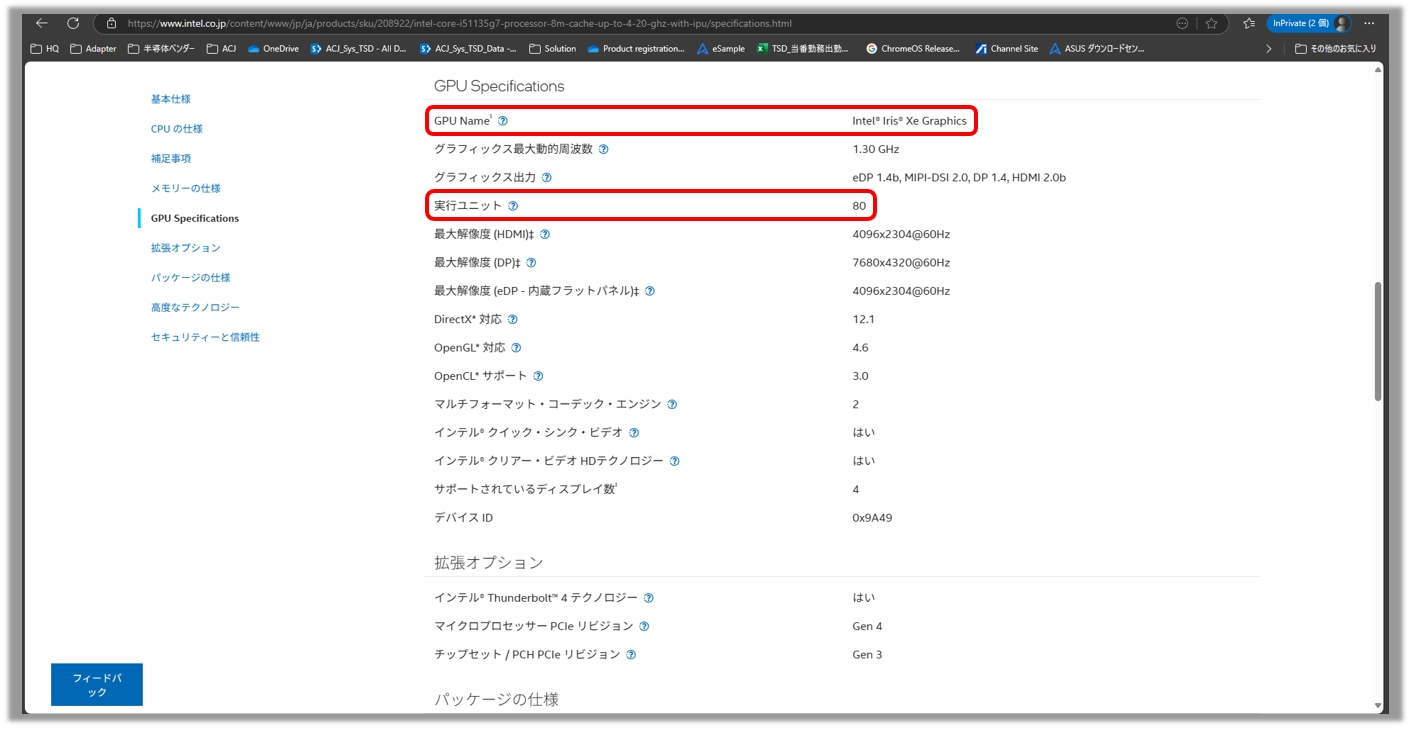Open ACJ_Sys_TSD_Data bookmark
The height and width of the screenshot is (730, 1413).
coord(468,48)
